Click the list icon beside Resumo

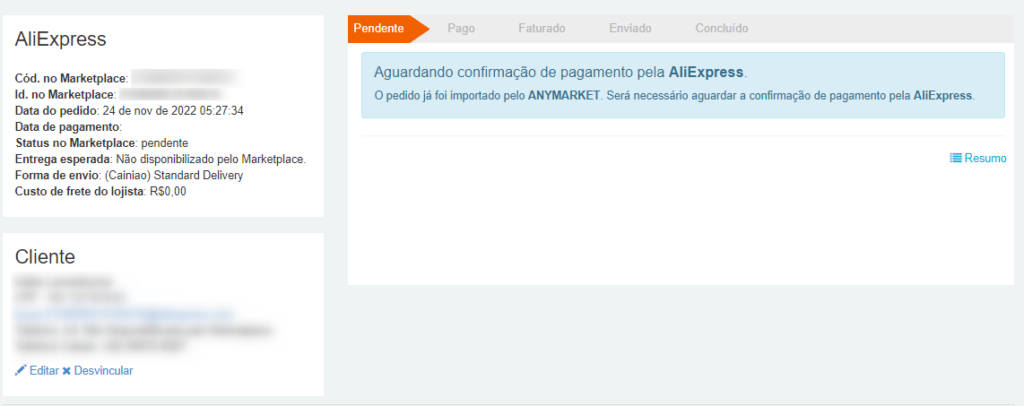coord(955,158)
